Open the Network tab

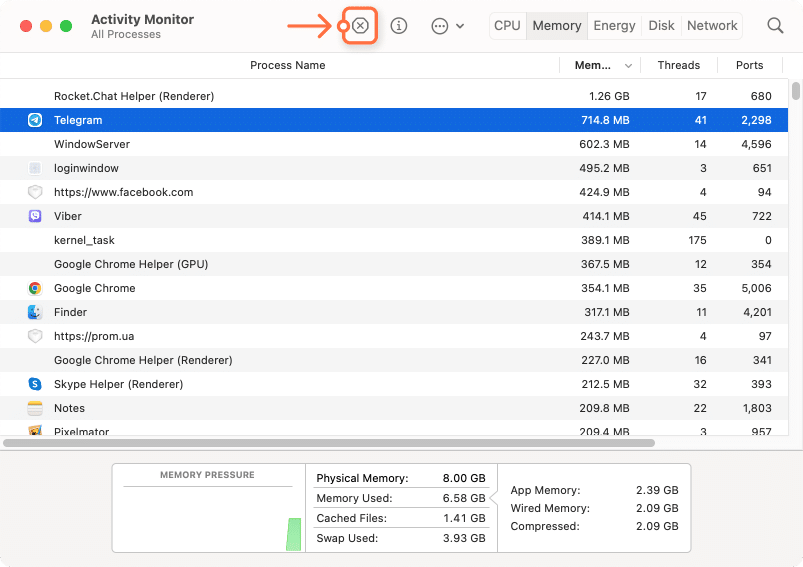click(x=712, y=26)
